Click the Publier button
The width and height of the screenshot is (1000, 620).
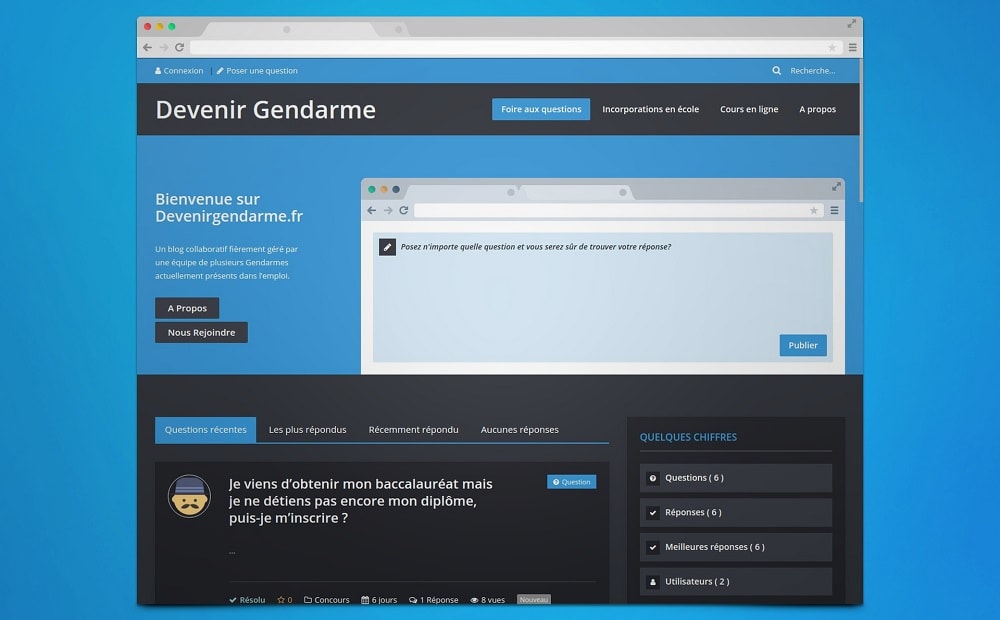803,345
